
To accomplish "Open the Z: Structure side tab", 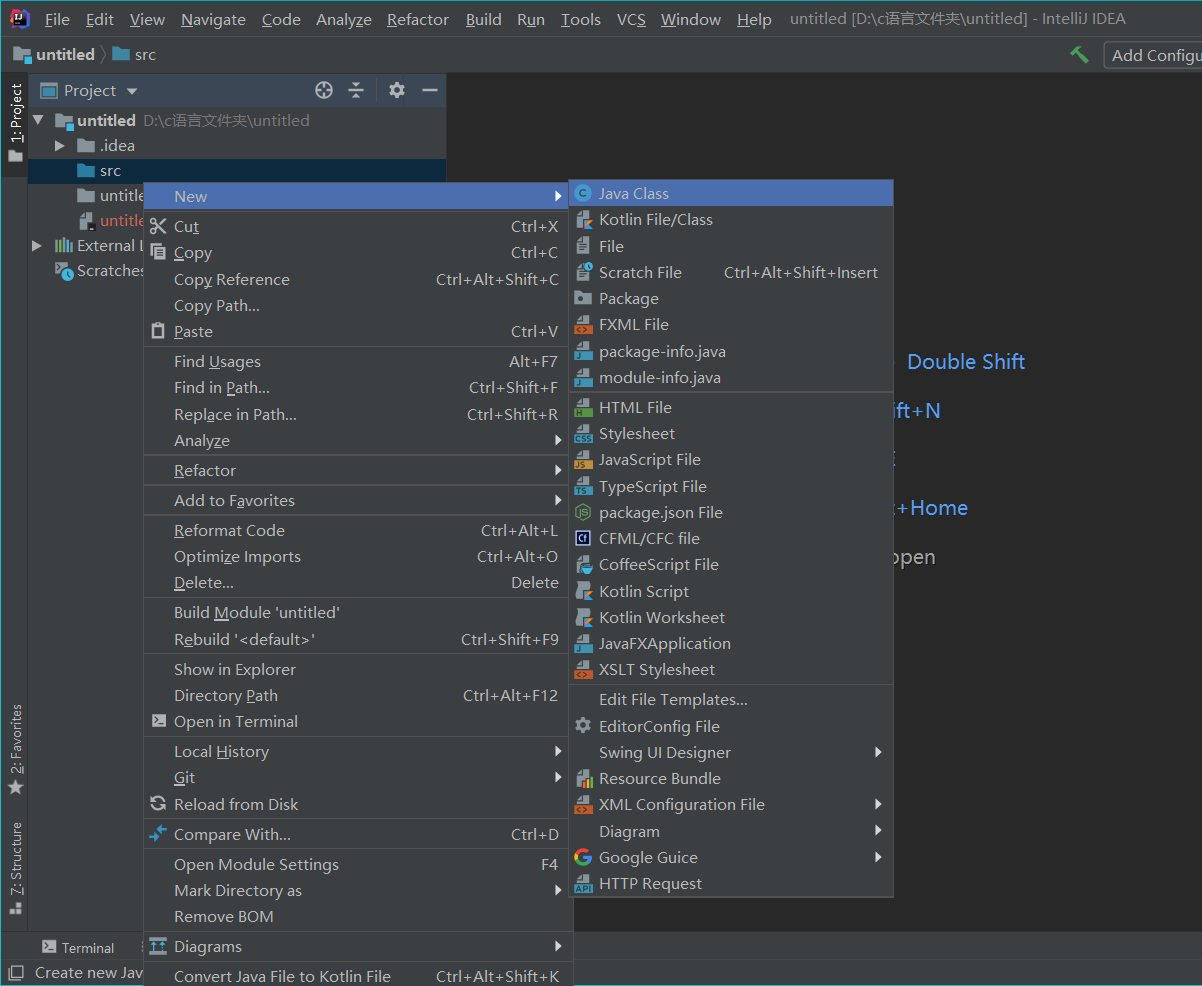I will 15,868.
